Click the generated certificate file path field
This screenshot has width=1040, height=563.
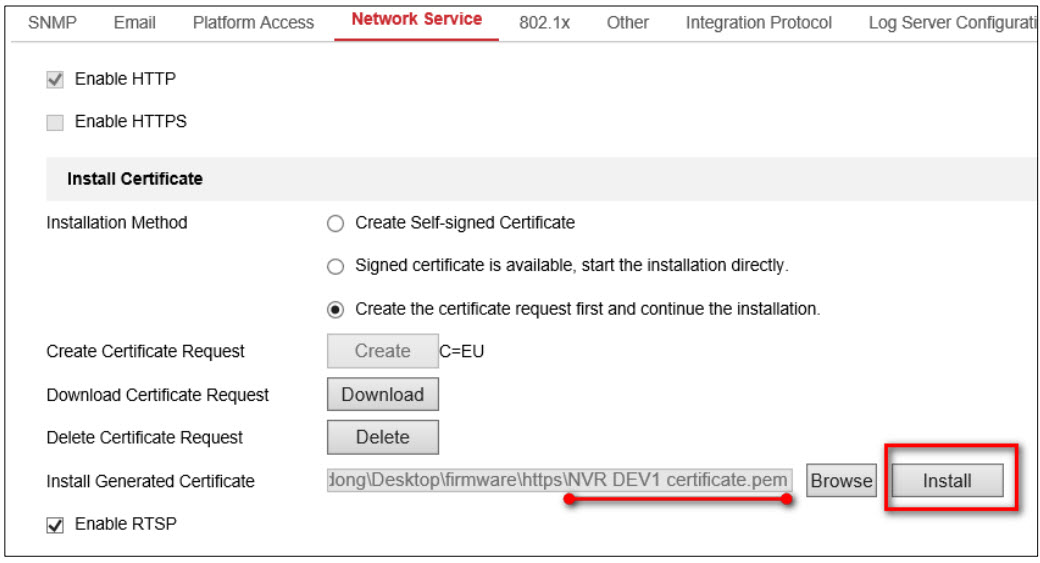[x=560, y=480]
